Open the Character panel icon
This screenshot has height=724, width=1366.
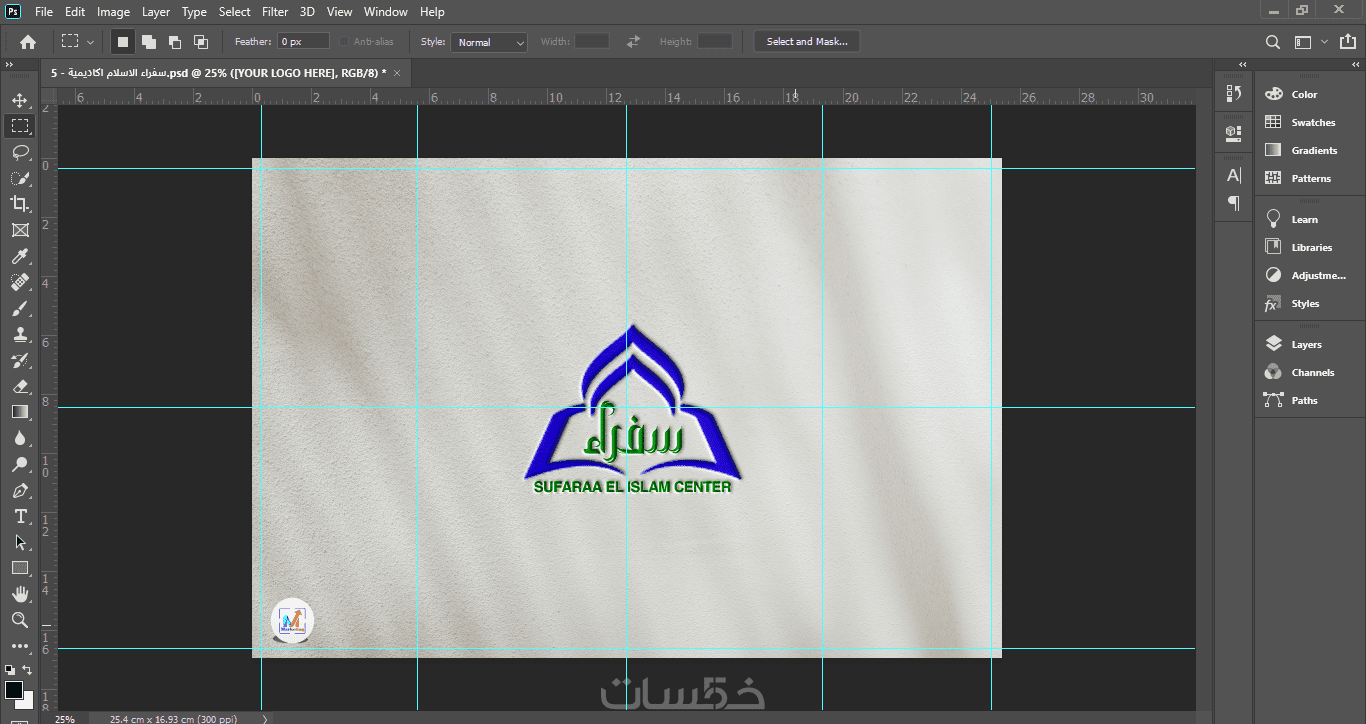[1234, 175]
